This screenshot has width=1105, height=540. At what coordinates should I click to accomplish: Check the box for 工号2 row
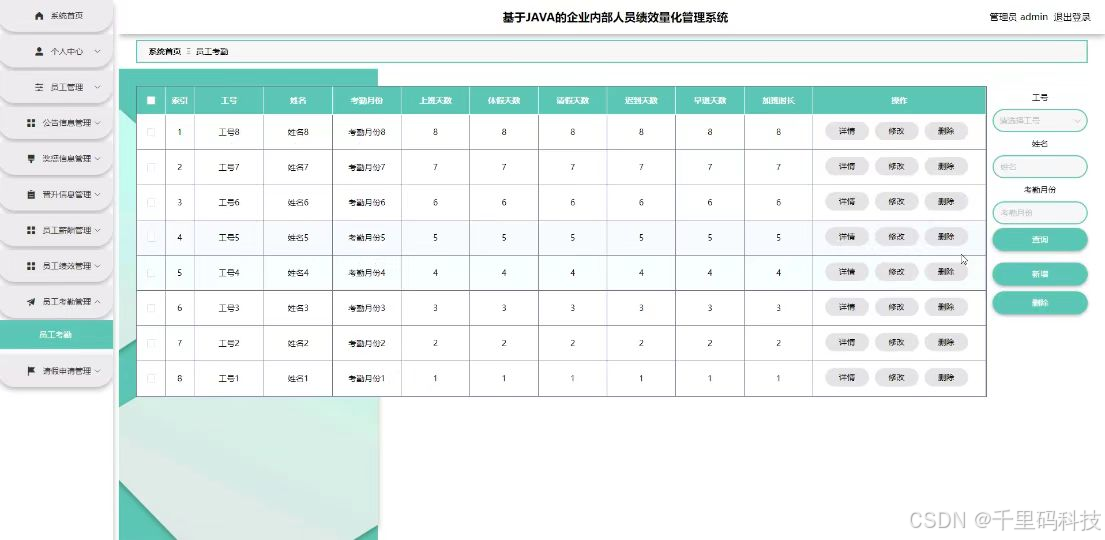[151, 343]
